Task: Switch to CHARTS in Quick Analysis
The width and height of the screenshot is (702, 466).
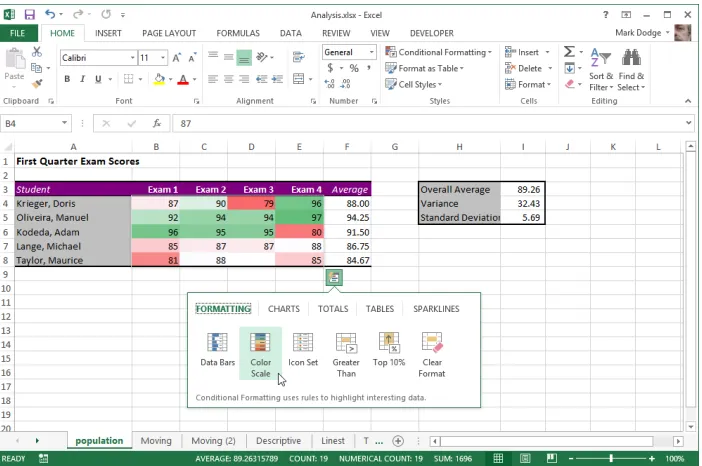Action: point(284,309)
